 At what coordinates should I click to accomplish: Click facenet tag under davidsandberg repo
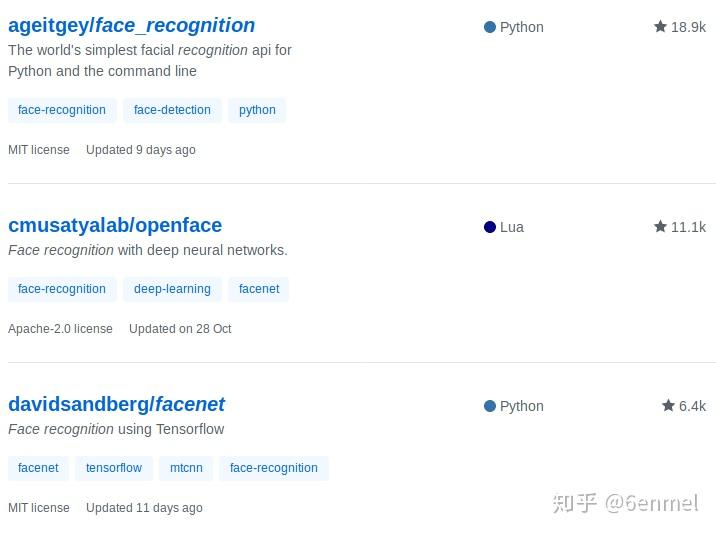point(38,468)
